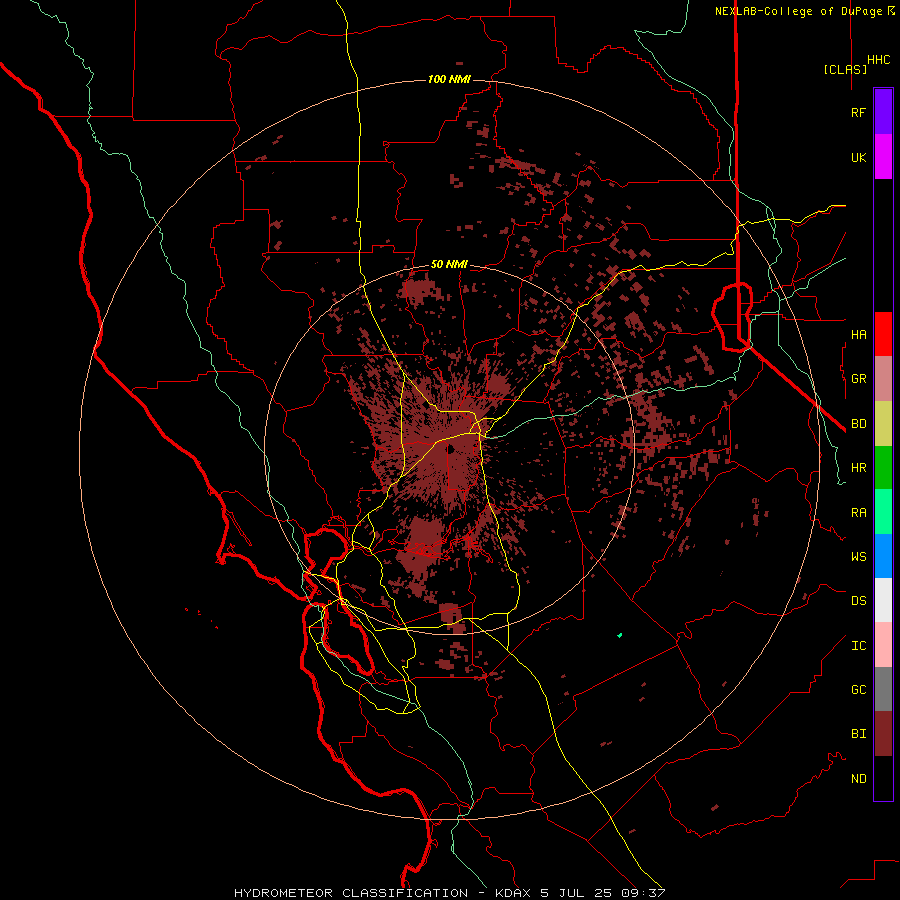This screenshot has height=900, width=900.
Task: Click the 50 NMI range ring label
Action: click(x=449, y=264)
